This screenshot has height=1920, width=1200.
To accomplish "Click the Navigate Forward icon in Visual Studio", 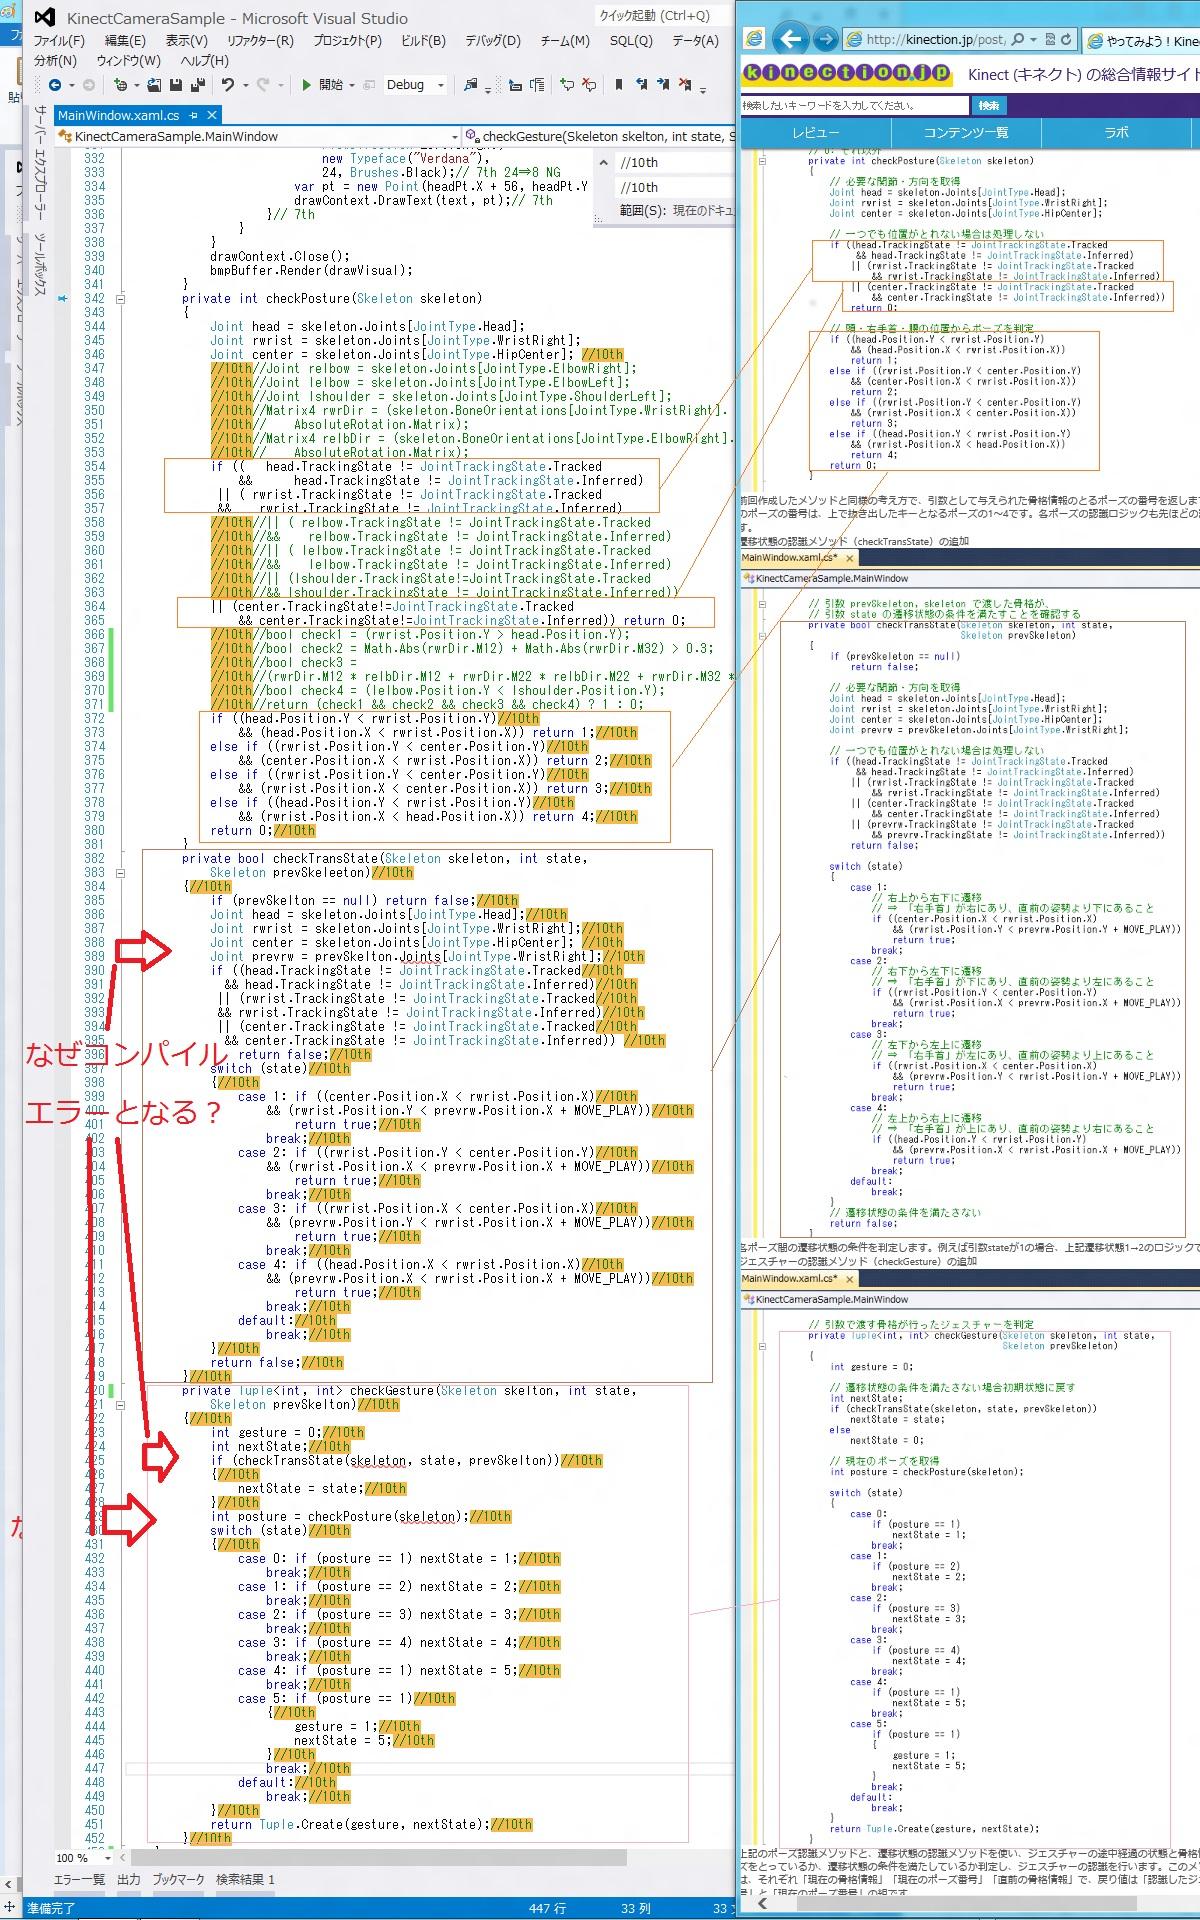I will (x=88, y=85).
